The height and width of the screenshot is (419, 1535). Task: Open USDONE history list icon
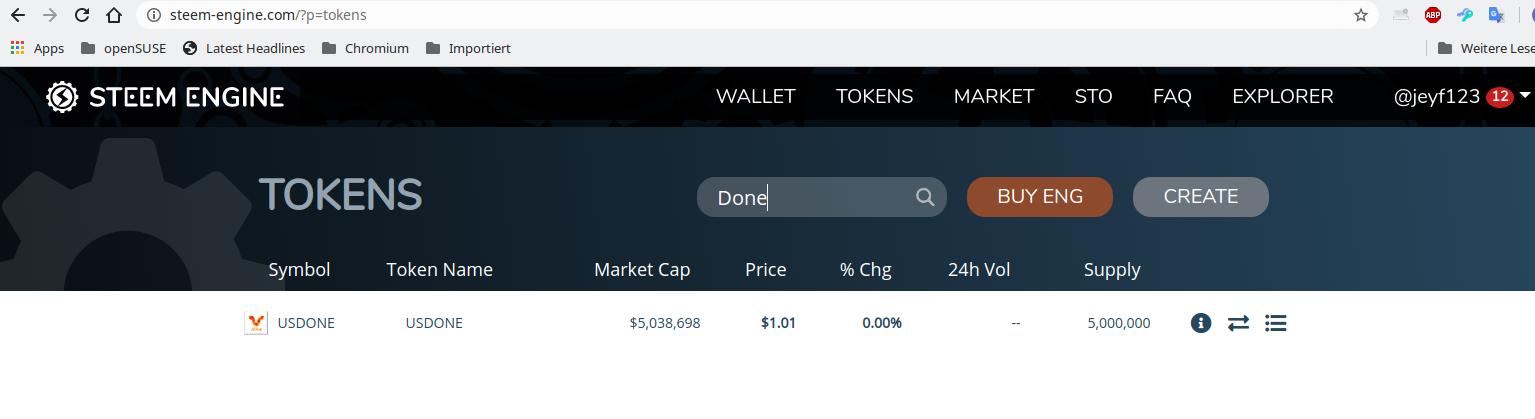[1275, 323]
